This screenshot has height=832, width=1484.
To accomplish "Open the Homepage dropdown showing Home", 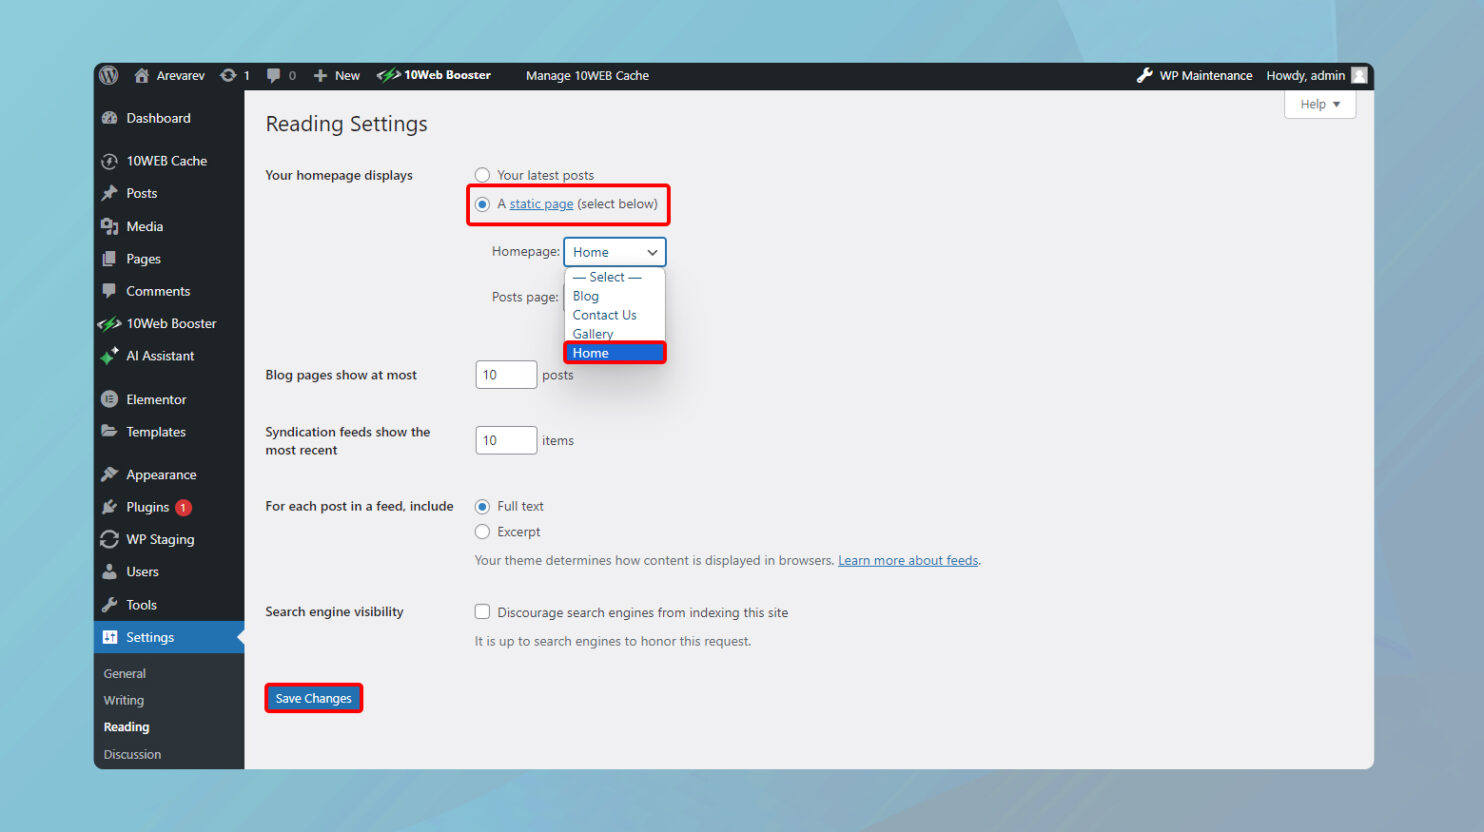I will point(615,252).
